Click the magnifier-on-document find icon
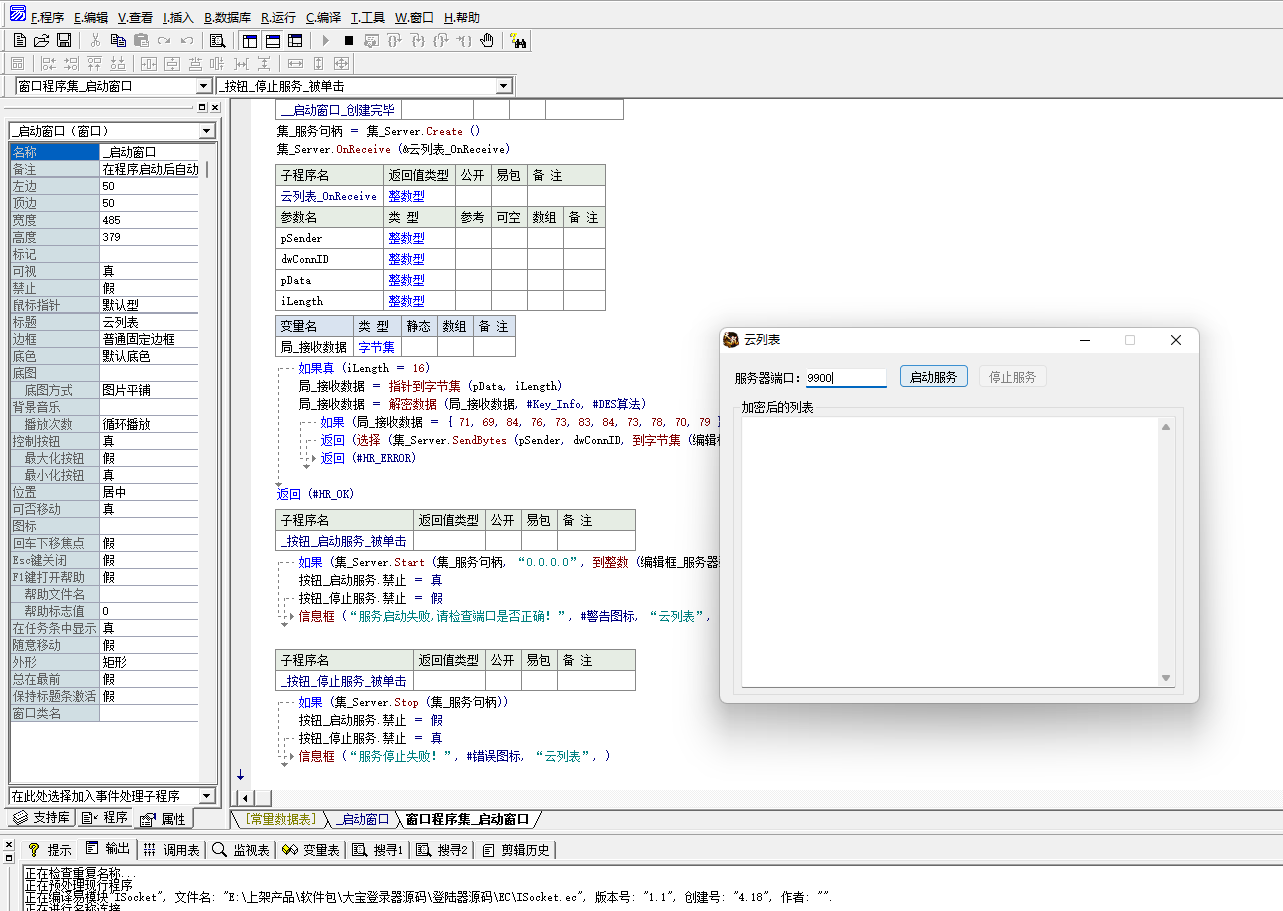This screenshot has height=911, width=1283. point(217,41)
